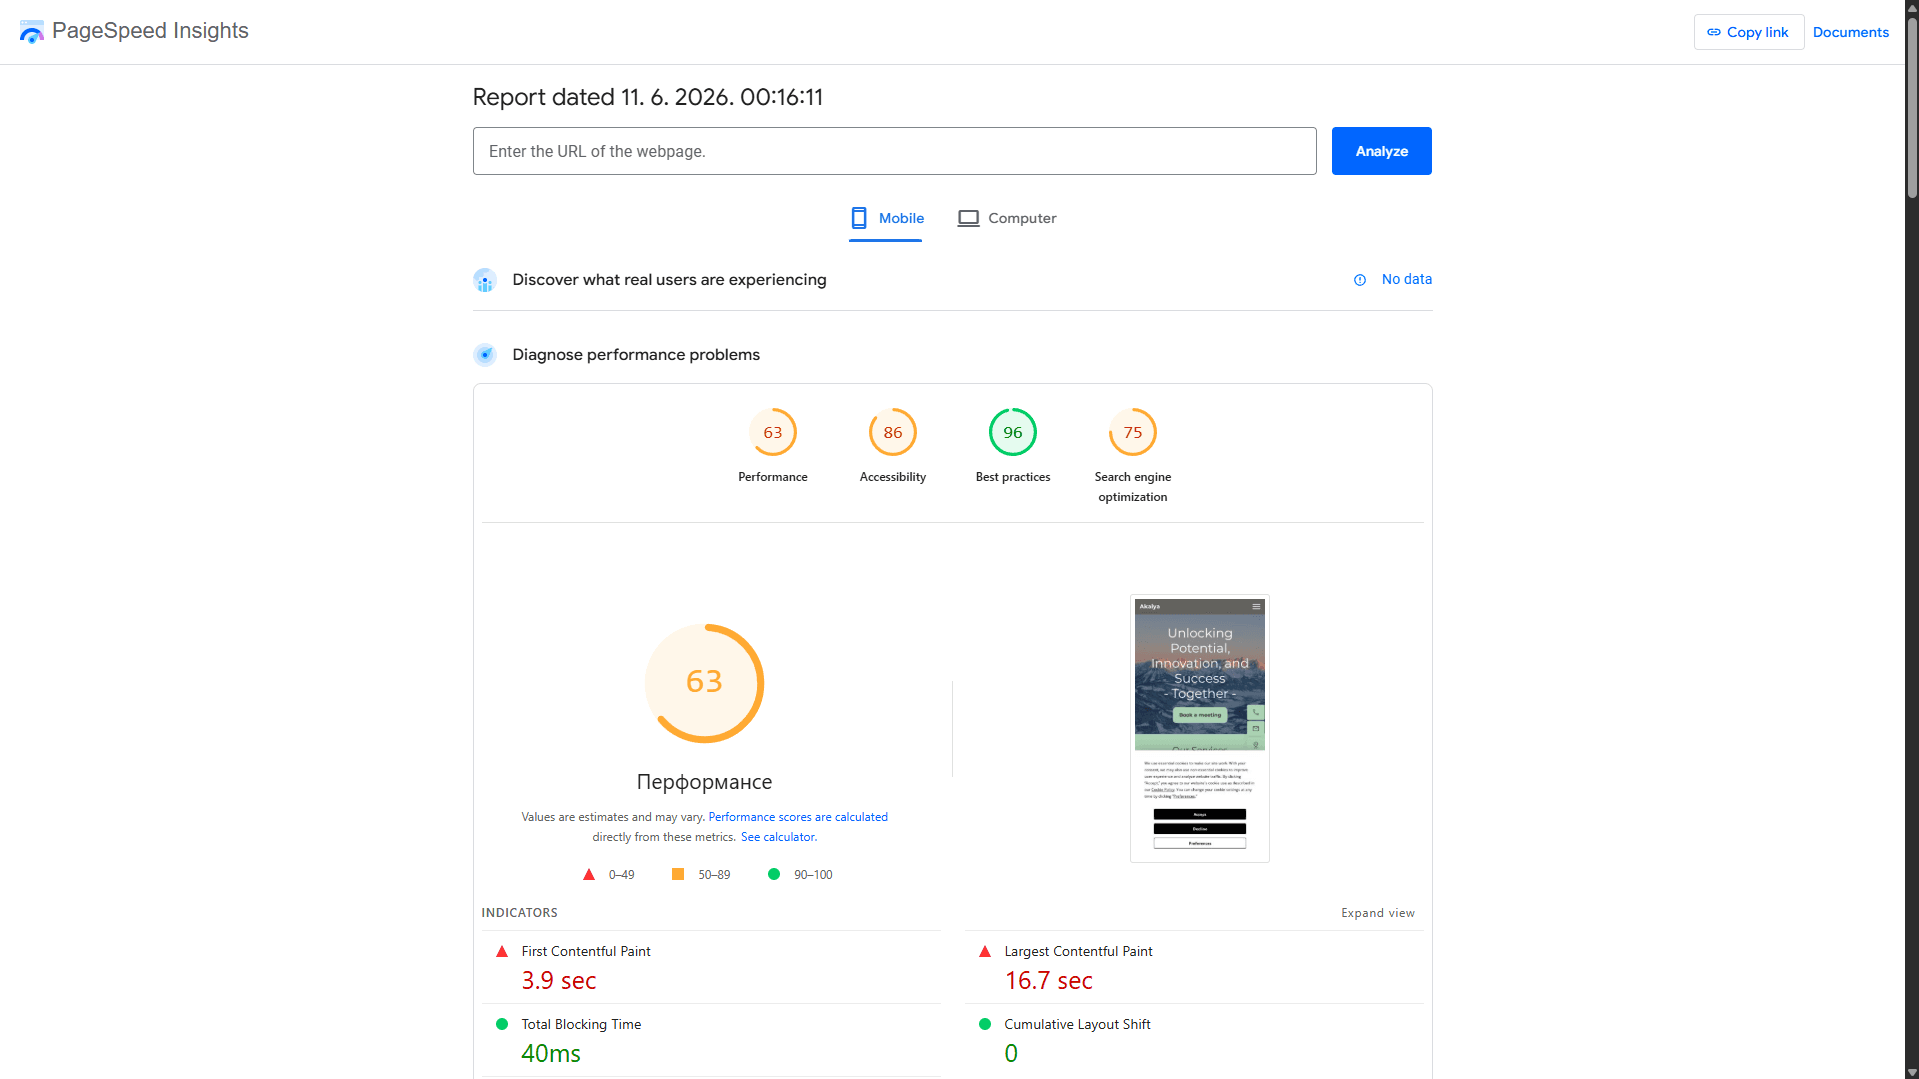
Task: Open Performance scores are calculated link
Action: click(798, 817)
